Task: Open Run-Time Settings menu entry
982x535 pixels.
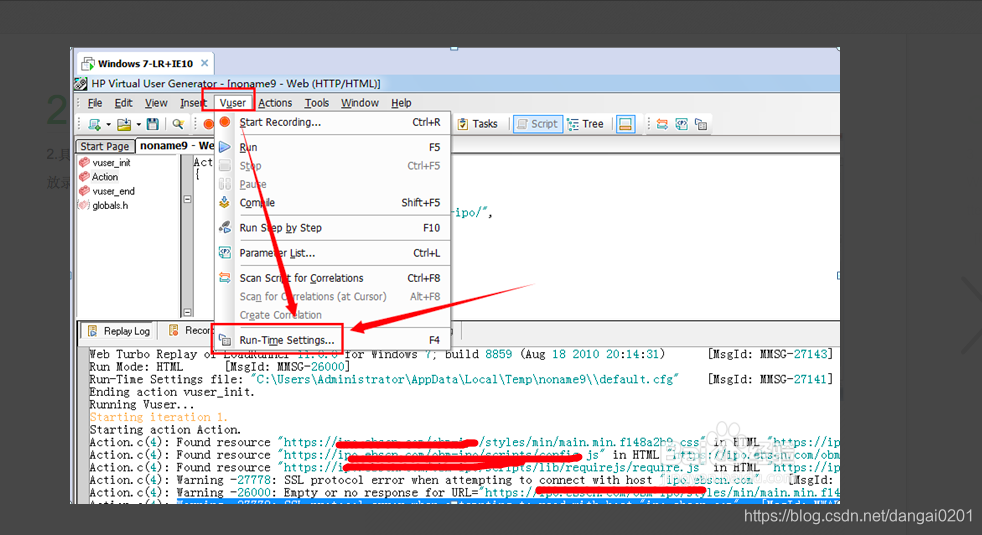Action: pos(333,340)
